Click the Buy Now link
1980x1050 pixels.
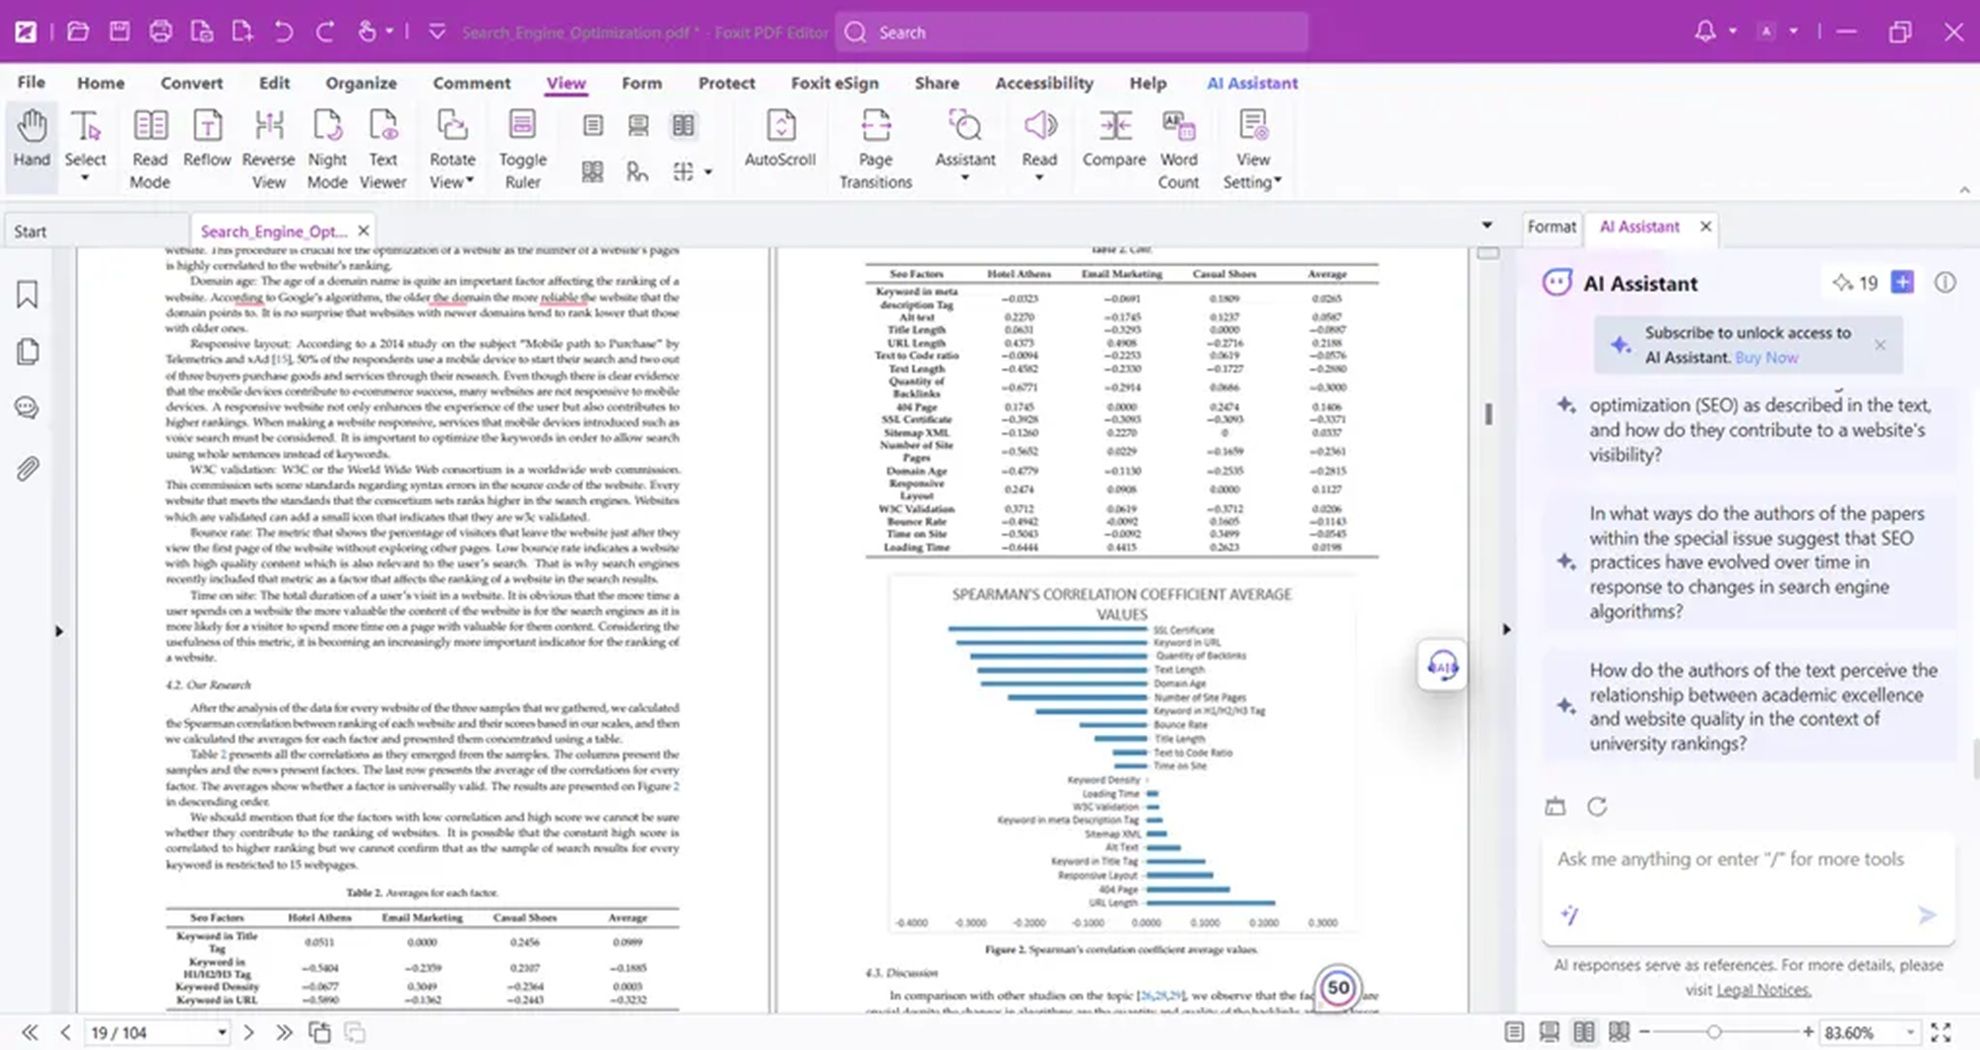(x=1766, y=357)
